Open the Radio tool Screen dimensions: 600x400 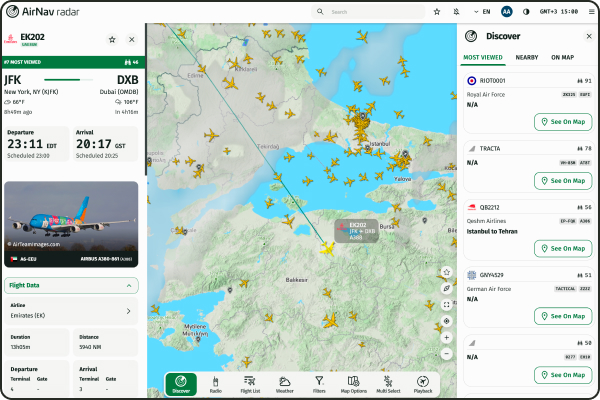pyautogui.click(x=215, y=384)
